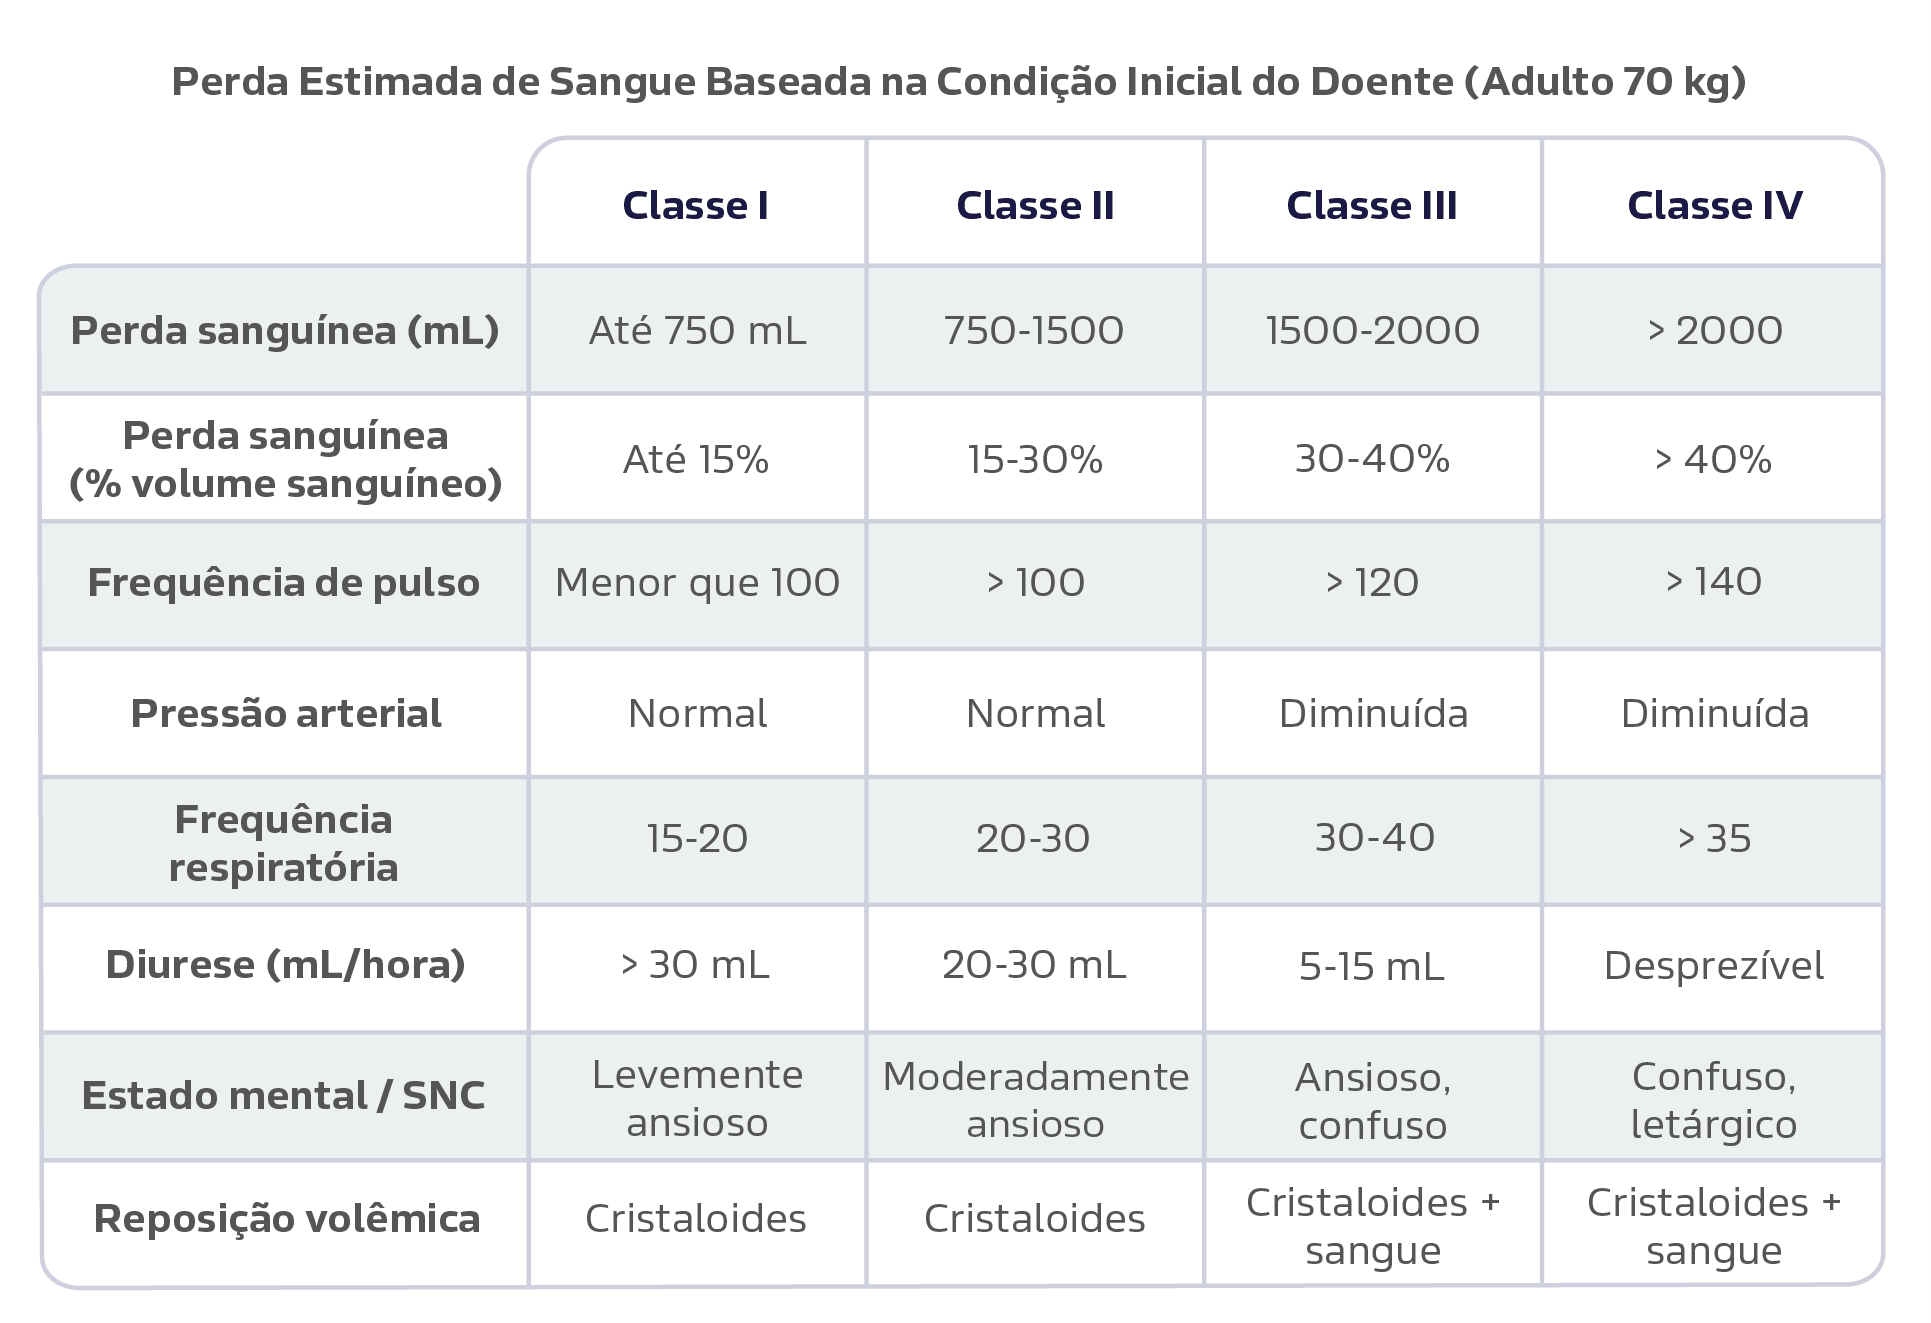Select the 15-30% blood volume cell
1931x1323 pixels.
(1035, 459)
